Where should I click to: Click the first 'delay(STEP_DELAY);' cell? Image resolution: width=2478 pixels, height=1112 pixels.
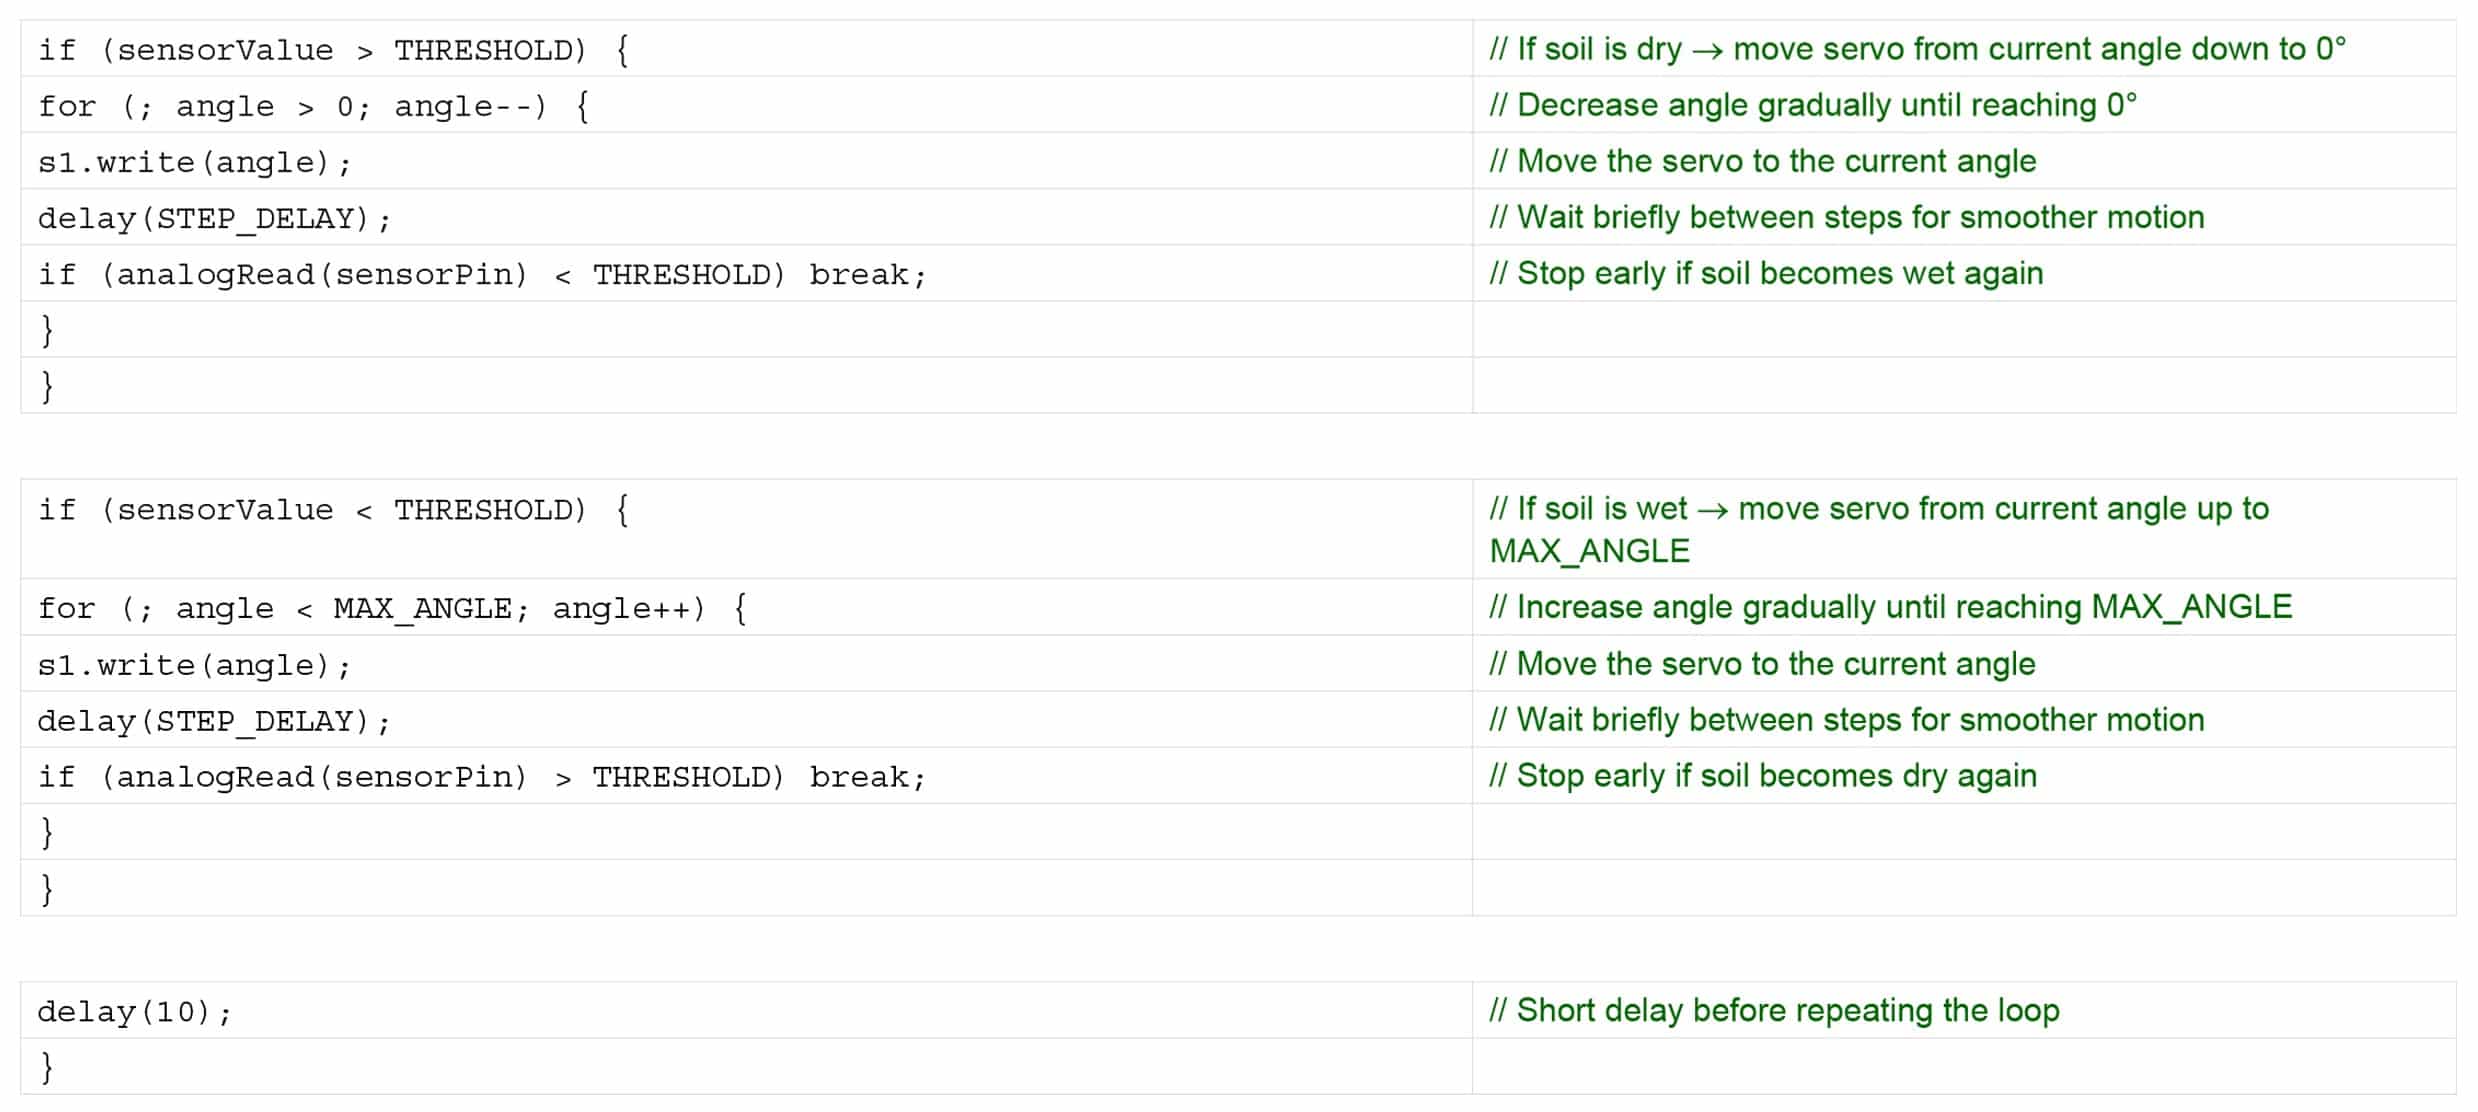(x=213, y=218)
